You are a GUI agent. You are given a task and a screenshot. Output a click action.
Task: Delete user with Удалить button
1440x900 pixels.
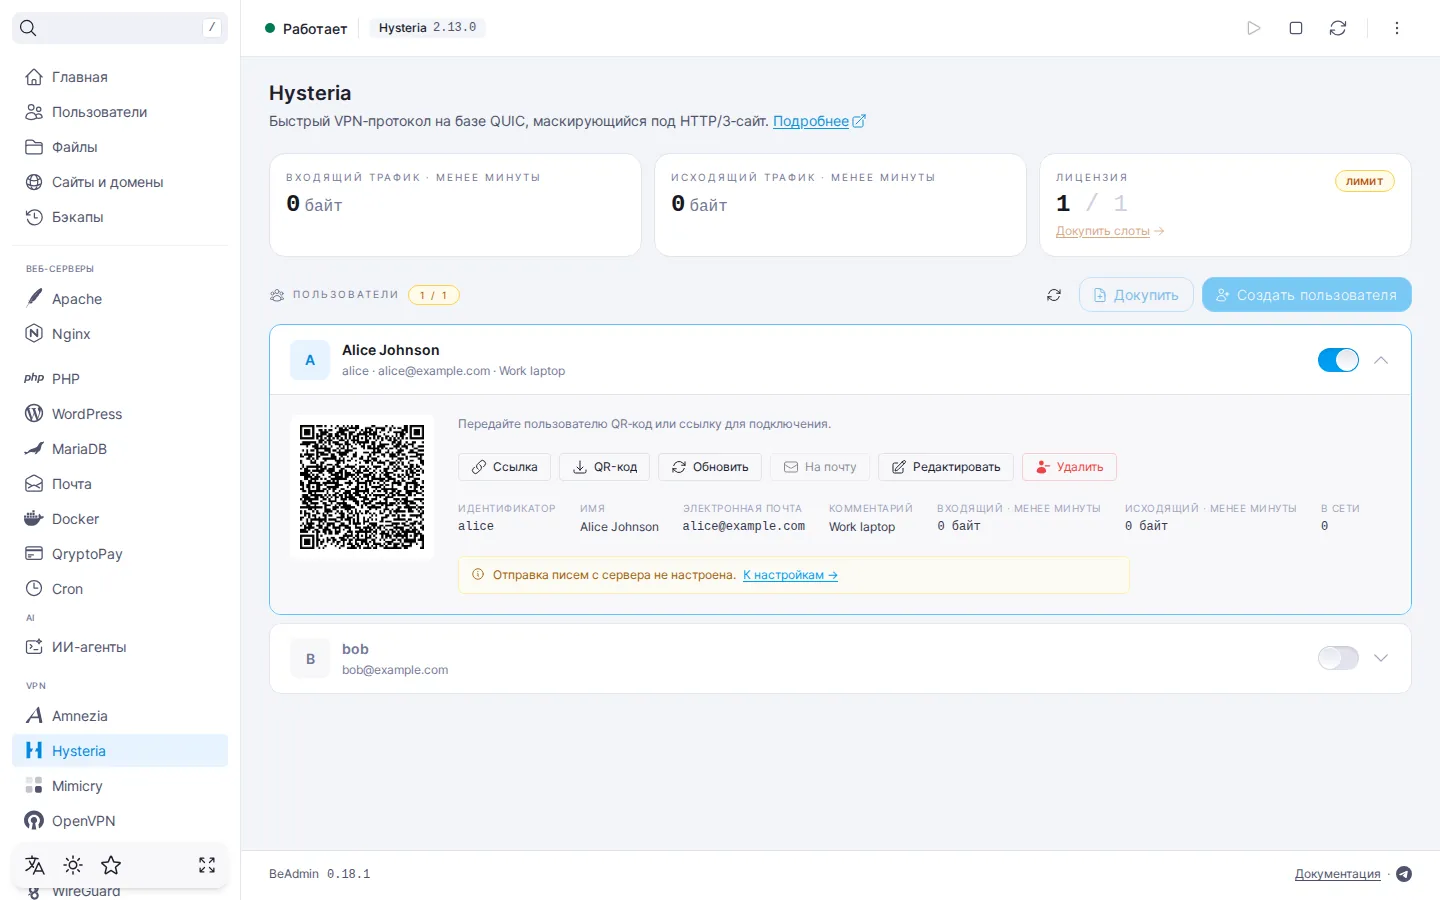click(x=1069, y=467)
